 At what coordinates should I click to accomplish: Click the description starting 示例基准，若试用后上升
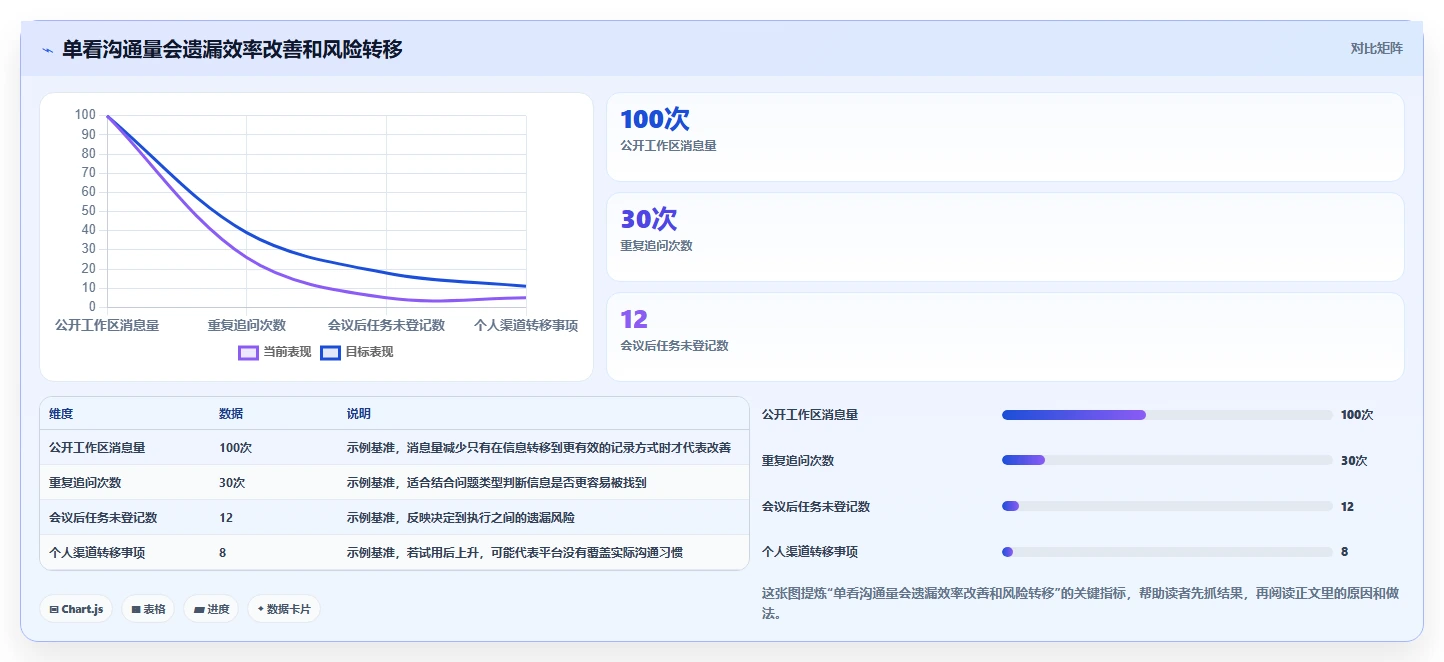[515, 552]
